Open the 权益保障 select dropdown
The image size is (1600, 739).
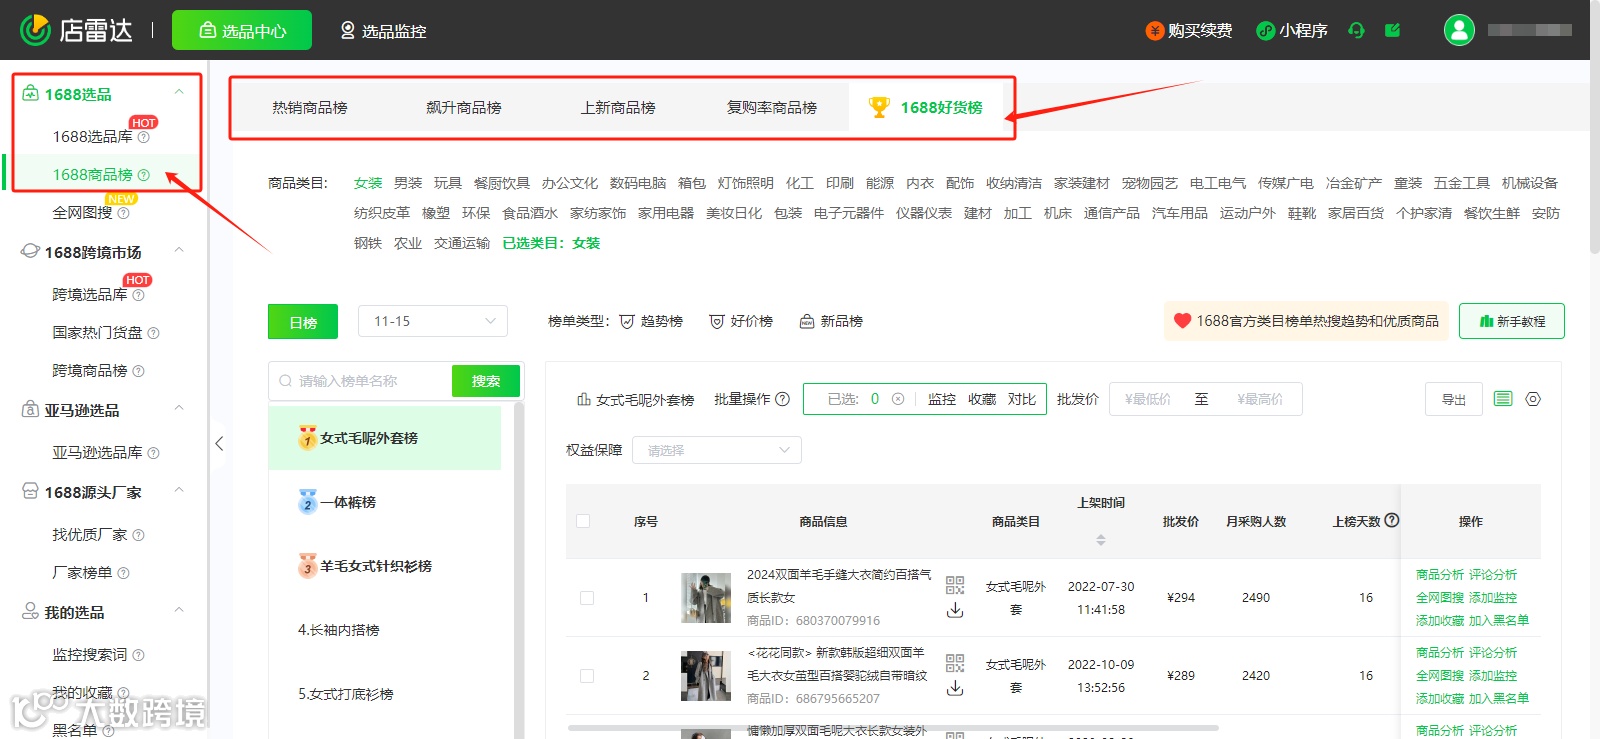tap(717, 450)
